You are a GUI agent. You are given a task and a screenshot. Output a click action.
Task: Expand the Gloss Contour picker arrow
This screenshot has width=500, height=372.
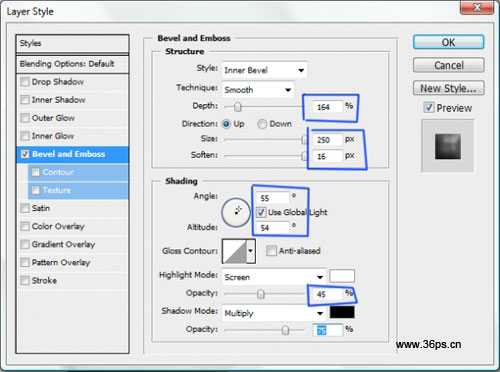[x=251, y=251]
